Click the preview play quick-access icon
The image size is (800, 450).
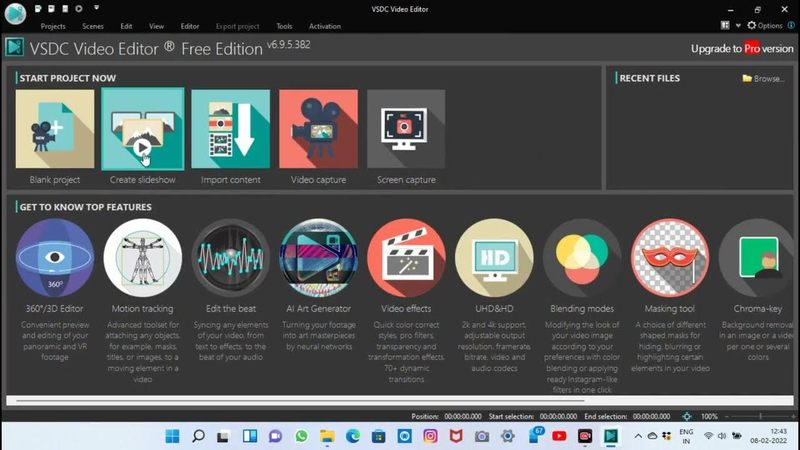click(x=79, y=9)
